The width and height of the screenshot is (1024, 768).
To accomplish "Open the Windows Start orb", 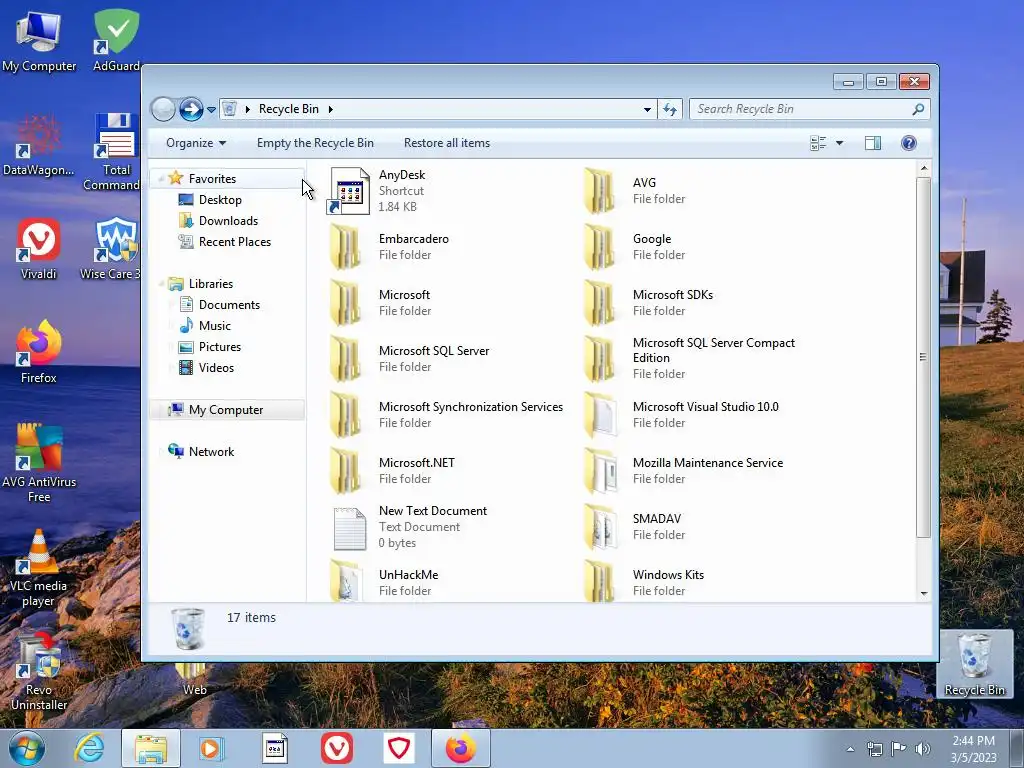I will point(26,748).
